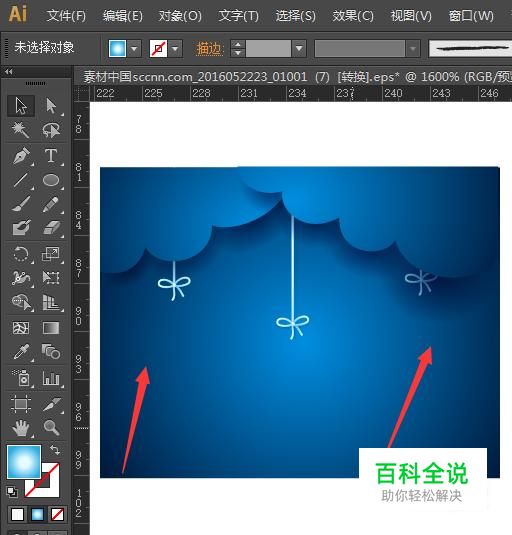Activate the Scale tool
Screen dimensions: 512x535
(x=51, y=254)
